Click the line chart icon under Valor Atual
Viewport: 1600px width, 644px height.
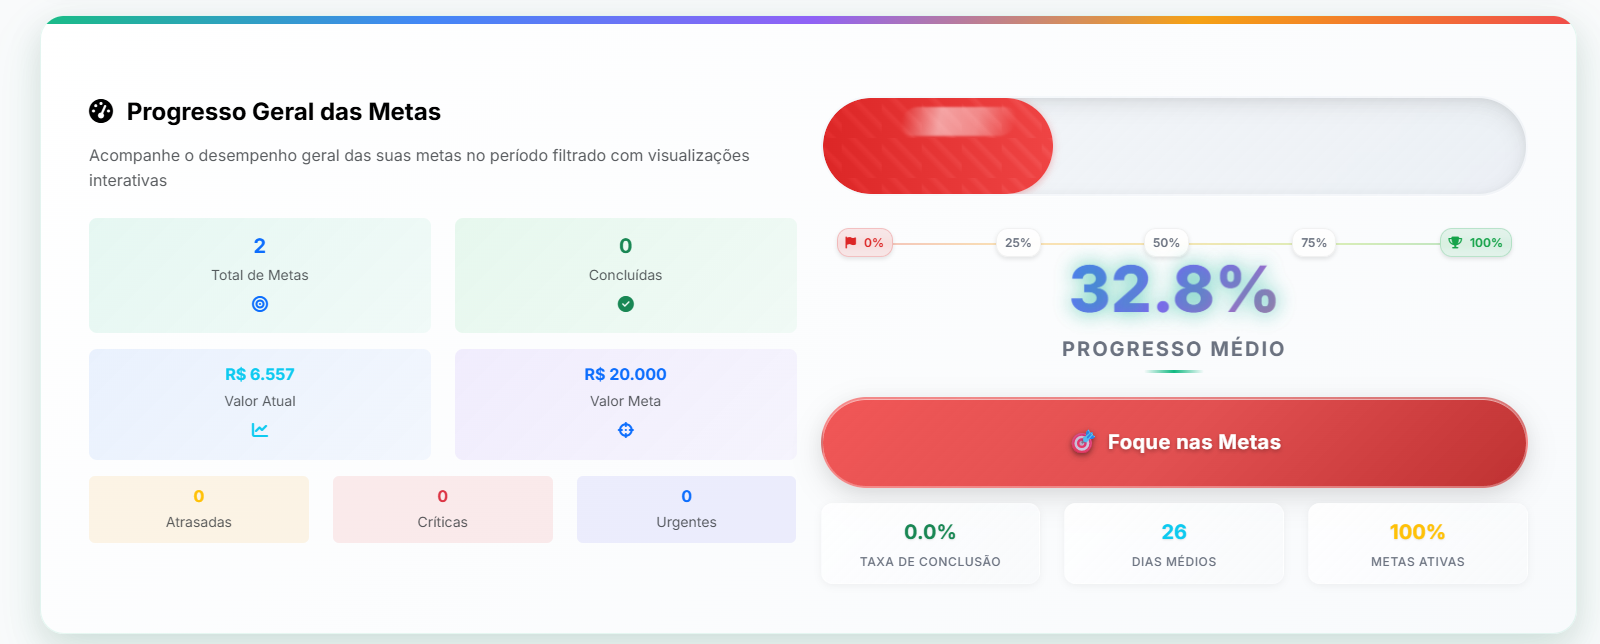pos(260,430)
